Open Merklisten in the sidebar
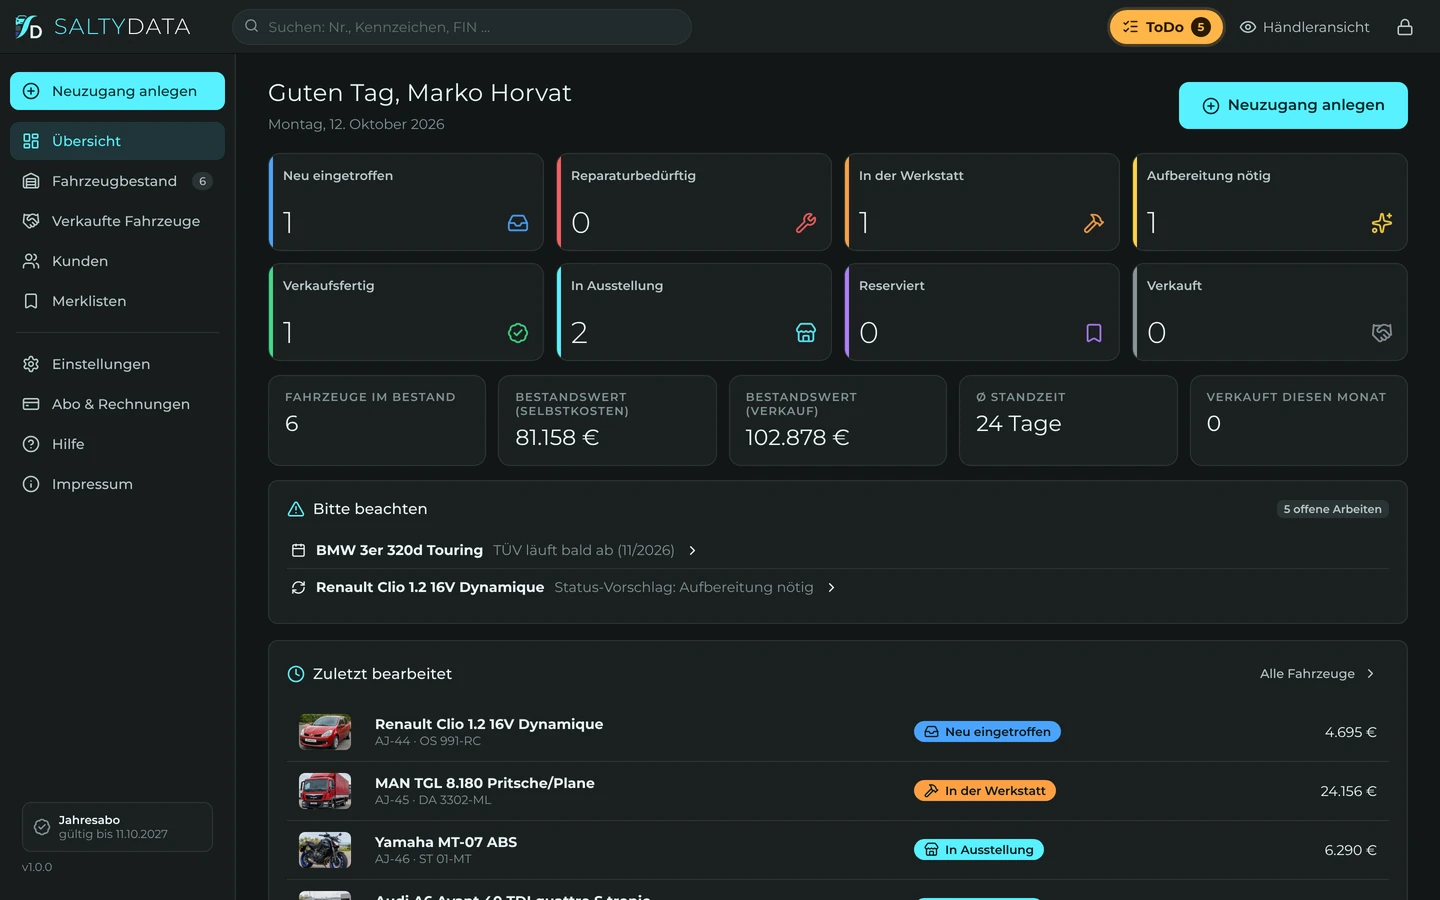Screen dimensions: 1440x900 click(x=117, y=301)
